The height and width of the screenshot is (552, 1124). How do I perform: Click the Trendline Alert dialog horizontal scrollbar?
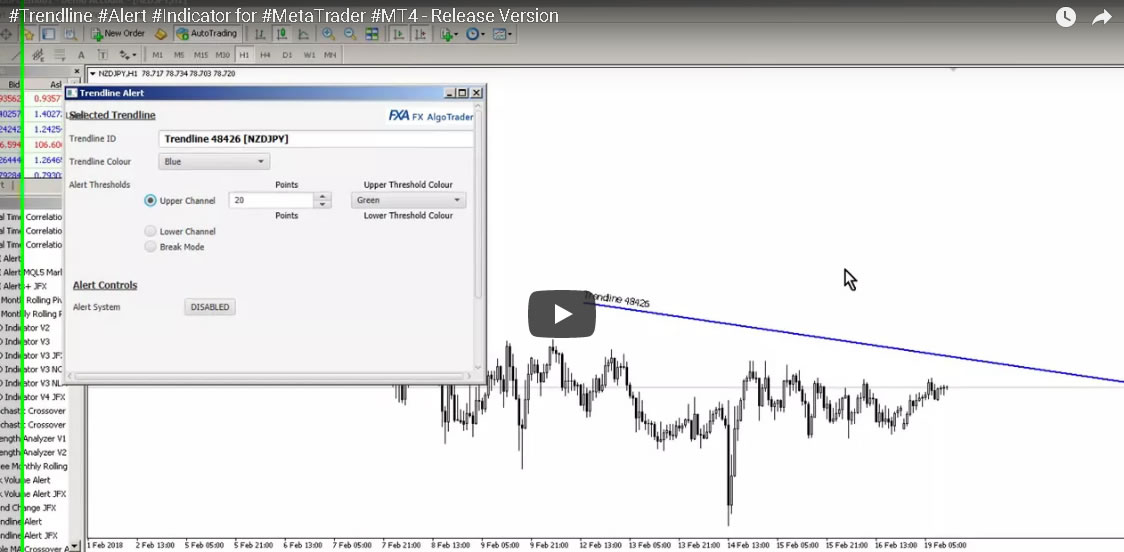click(269, 376)
